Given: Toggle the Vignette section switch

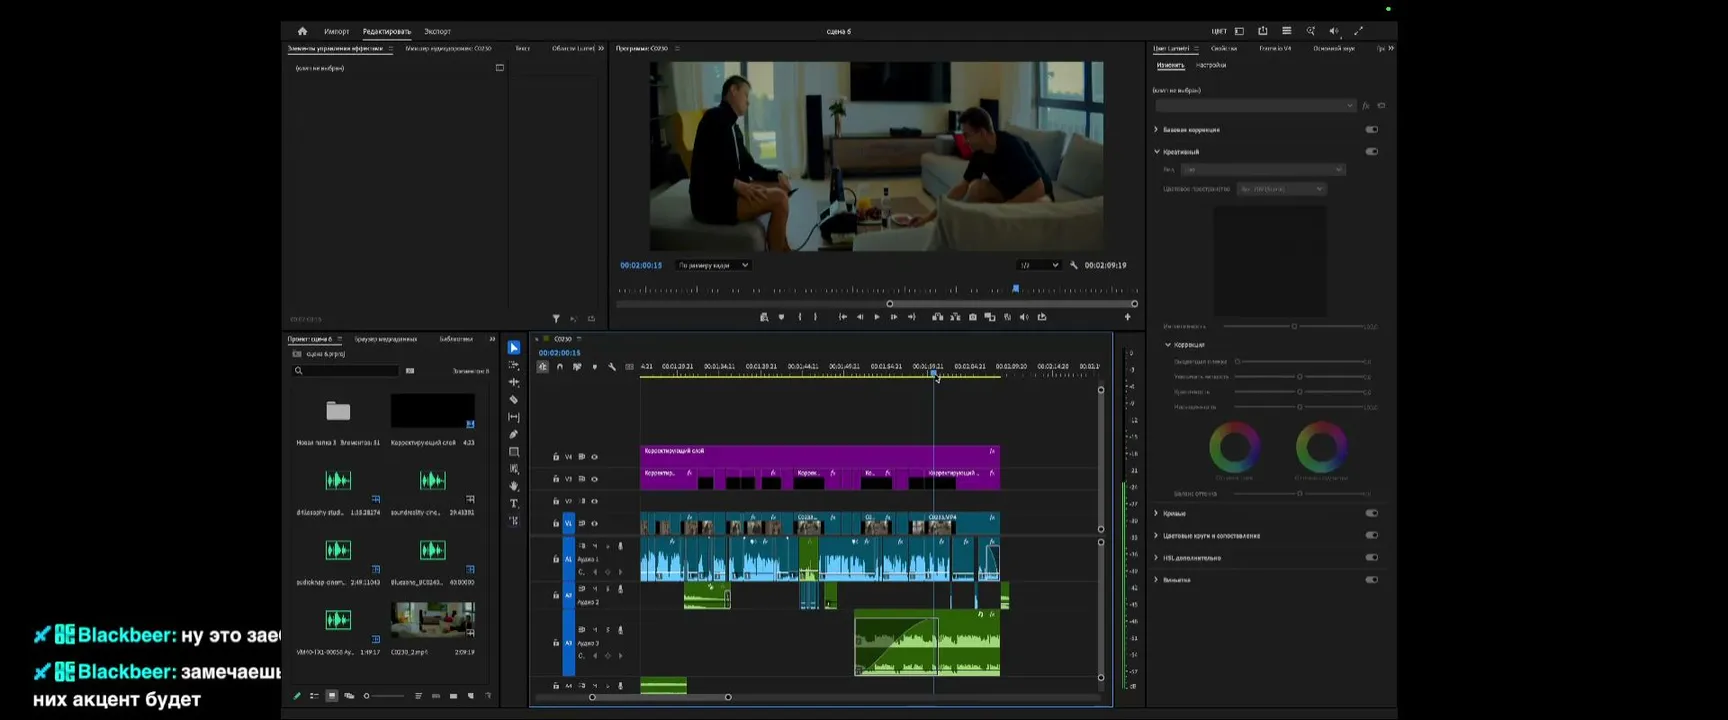Looking at the screenshot, I should click(x=1372, y=580).
